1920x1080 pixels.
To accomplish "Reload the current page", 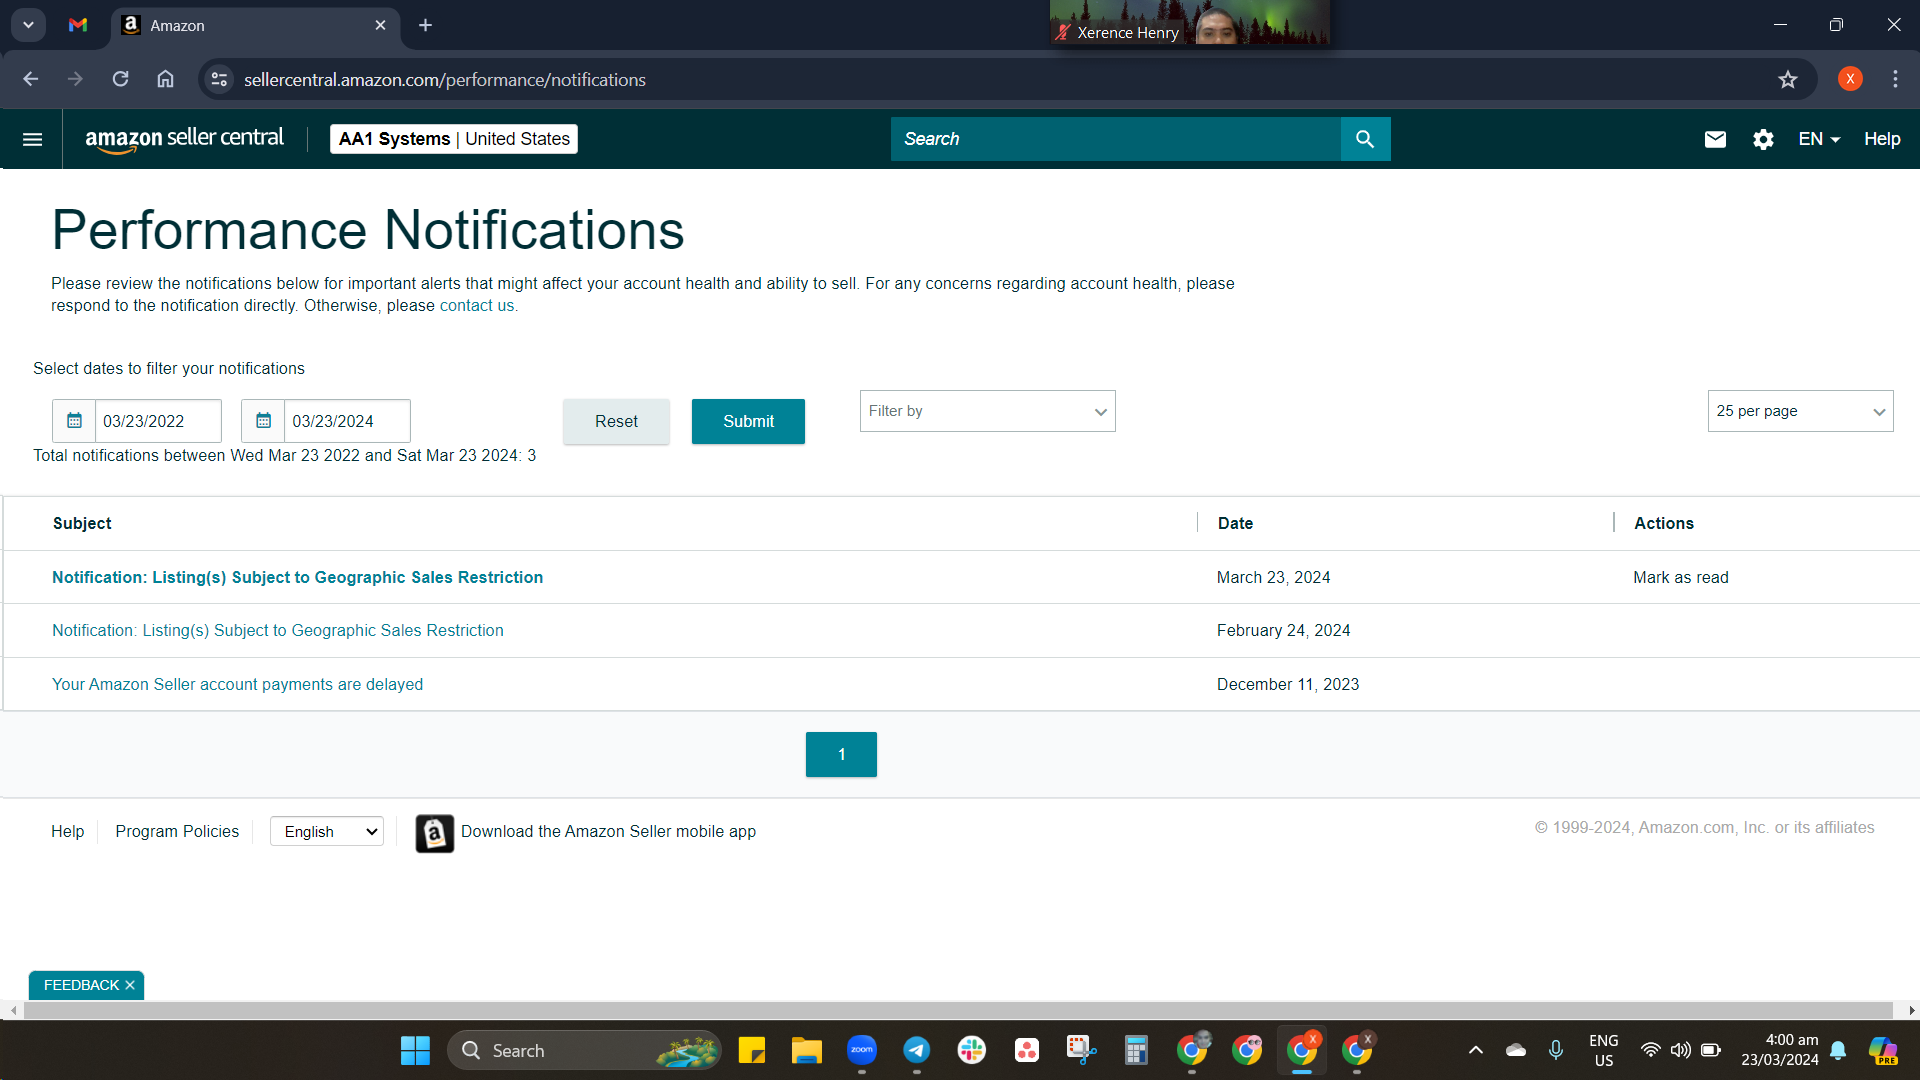I will point(120,79).
